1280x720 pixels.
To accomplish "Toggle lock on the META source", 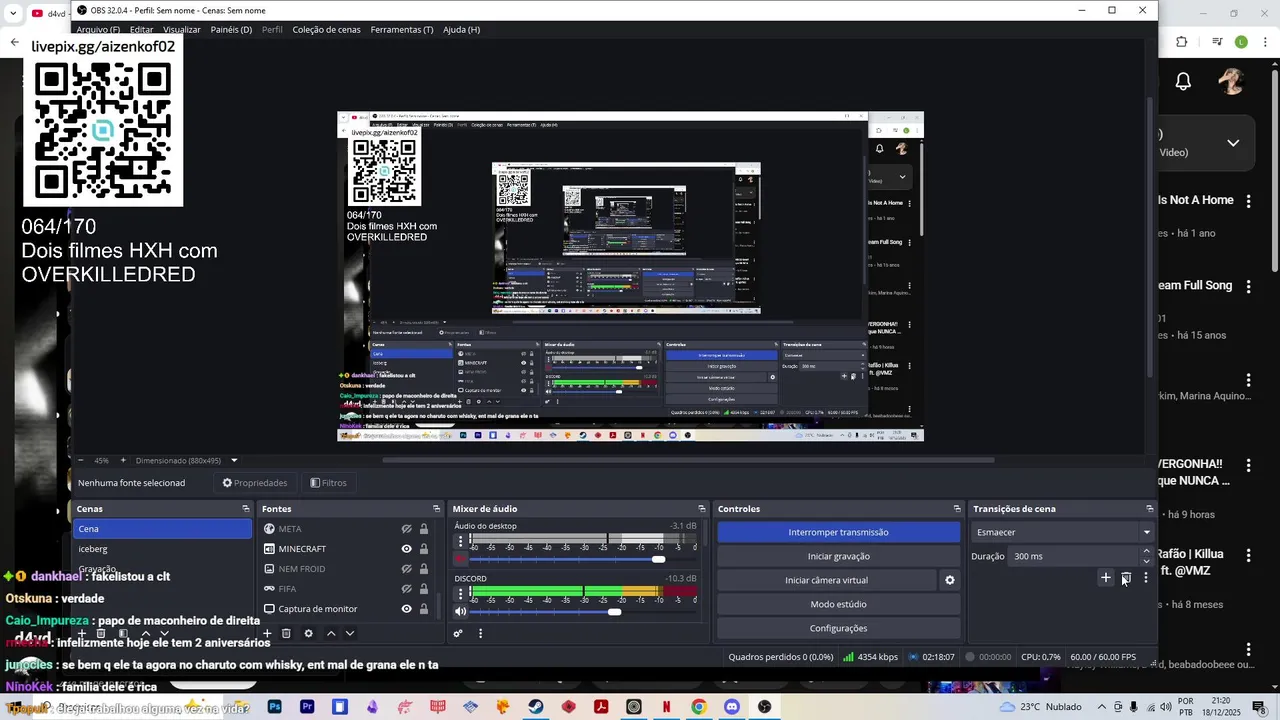I will pos(424,529).
